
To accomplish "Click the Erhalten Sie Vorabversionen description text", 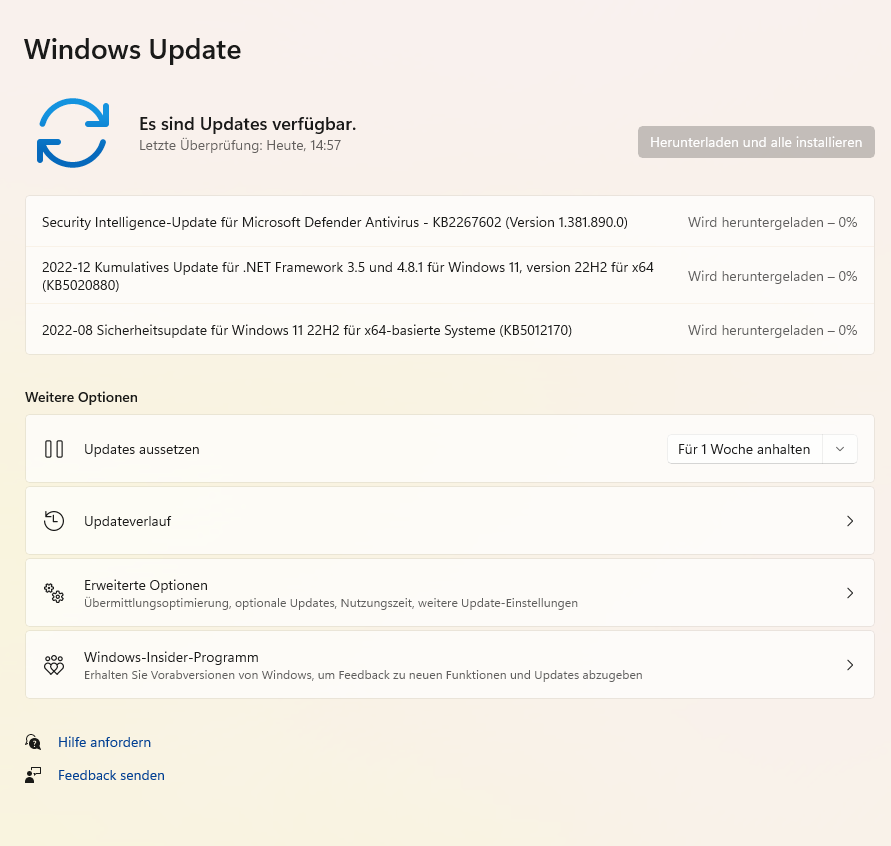I will coord(363,675).
